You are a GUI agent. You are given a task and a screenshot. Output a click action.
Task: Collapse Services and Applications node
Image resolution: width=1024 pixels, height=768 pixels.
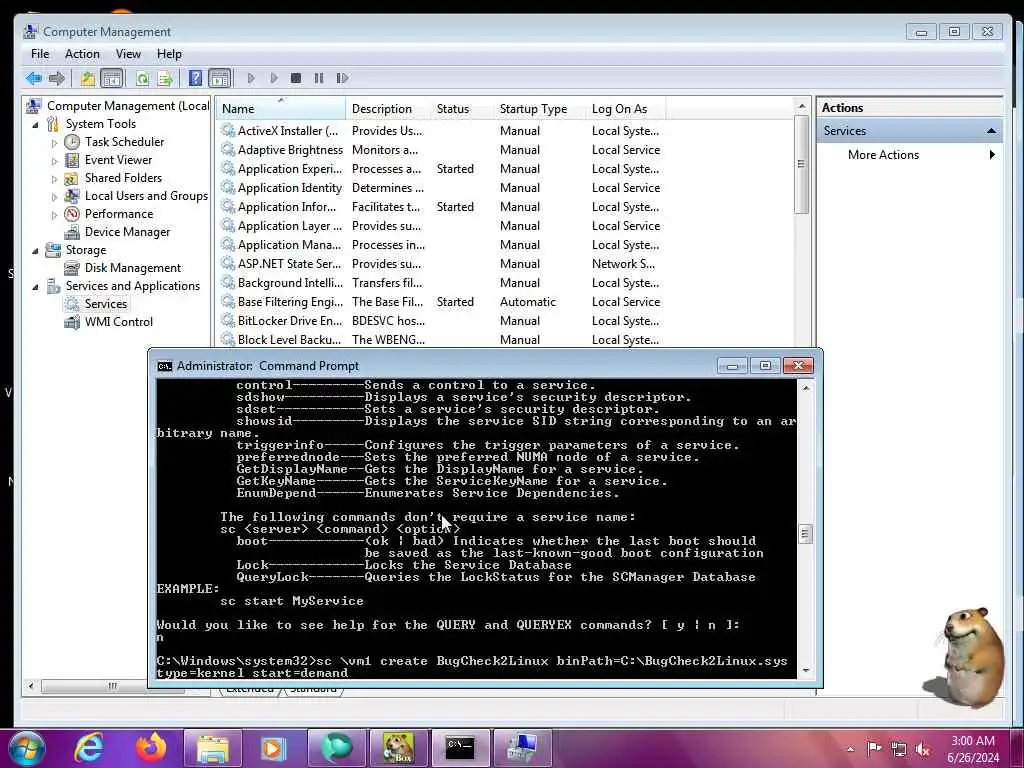35,286
